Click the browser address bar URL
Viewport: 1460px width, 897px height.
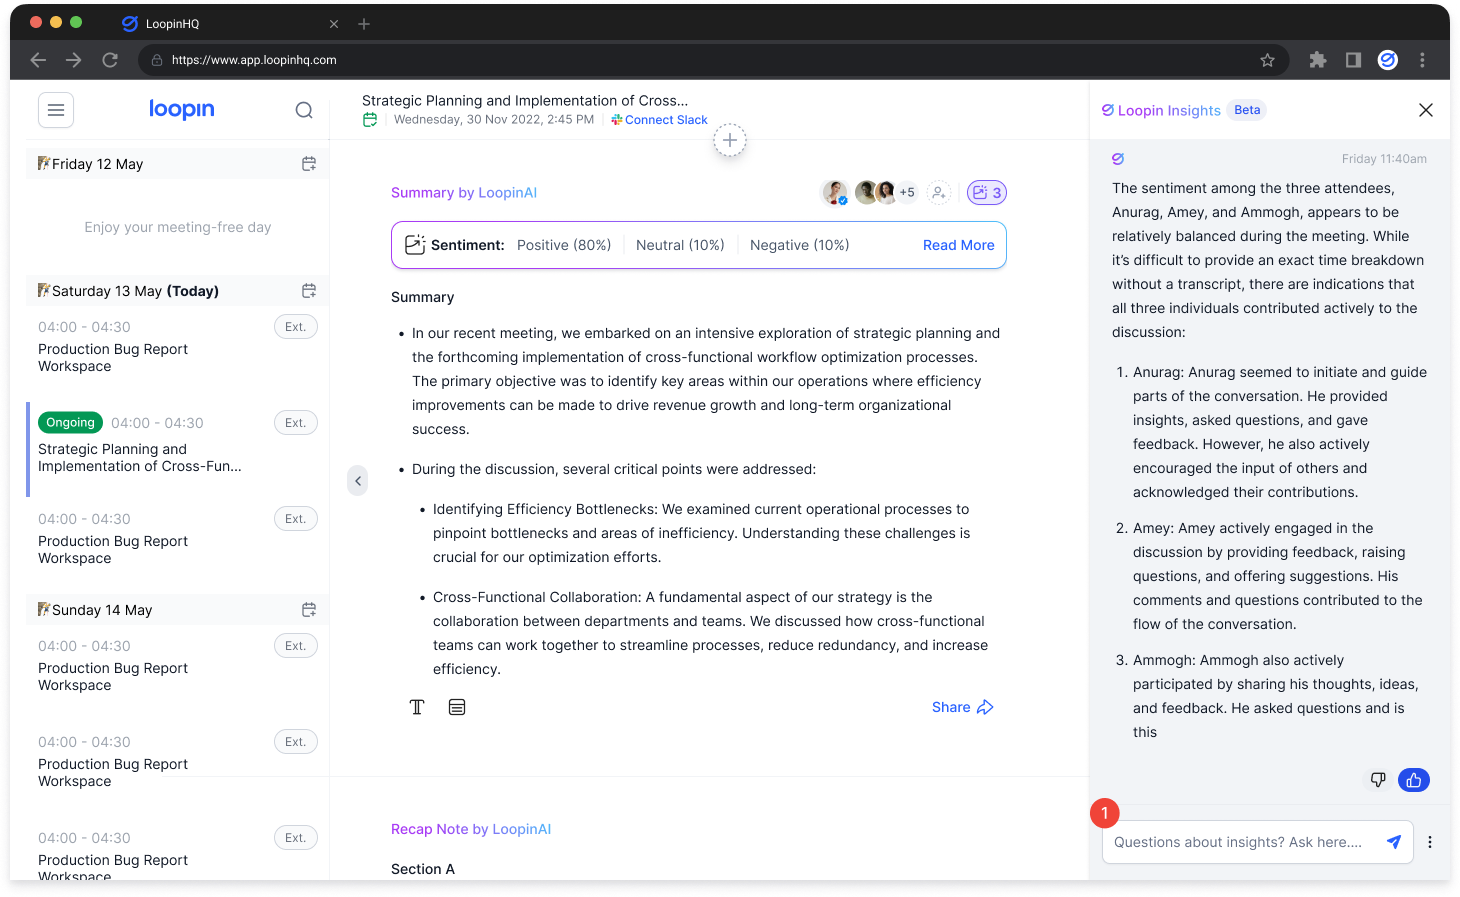click(x=254, y=60)
